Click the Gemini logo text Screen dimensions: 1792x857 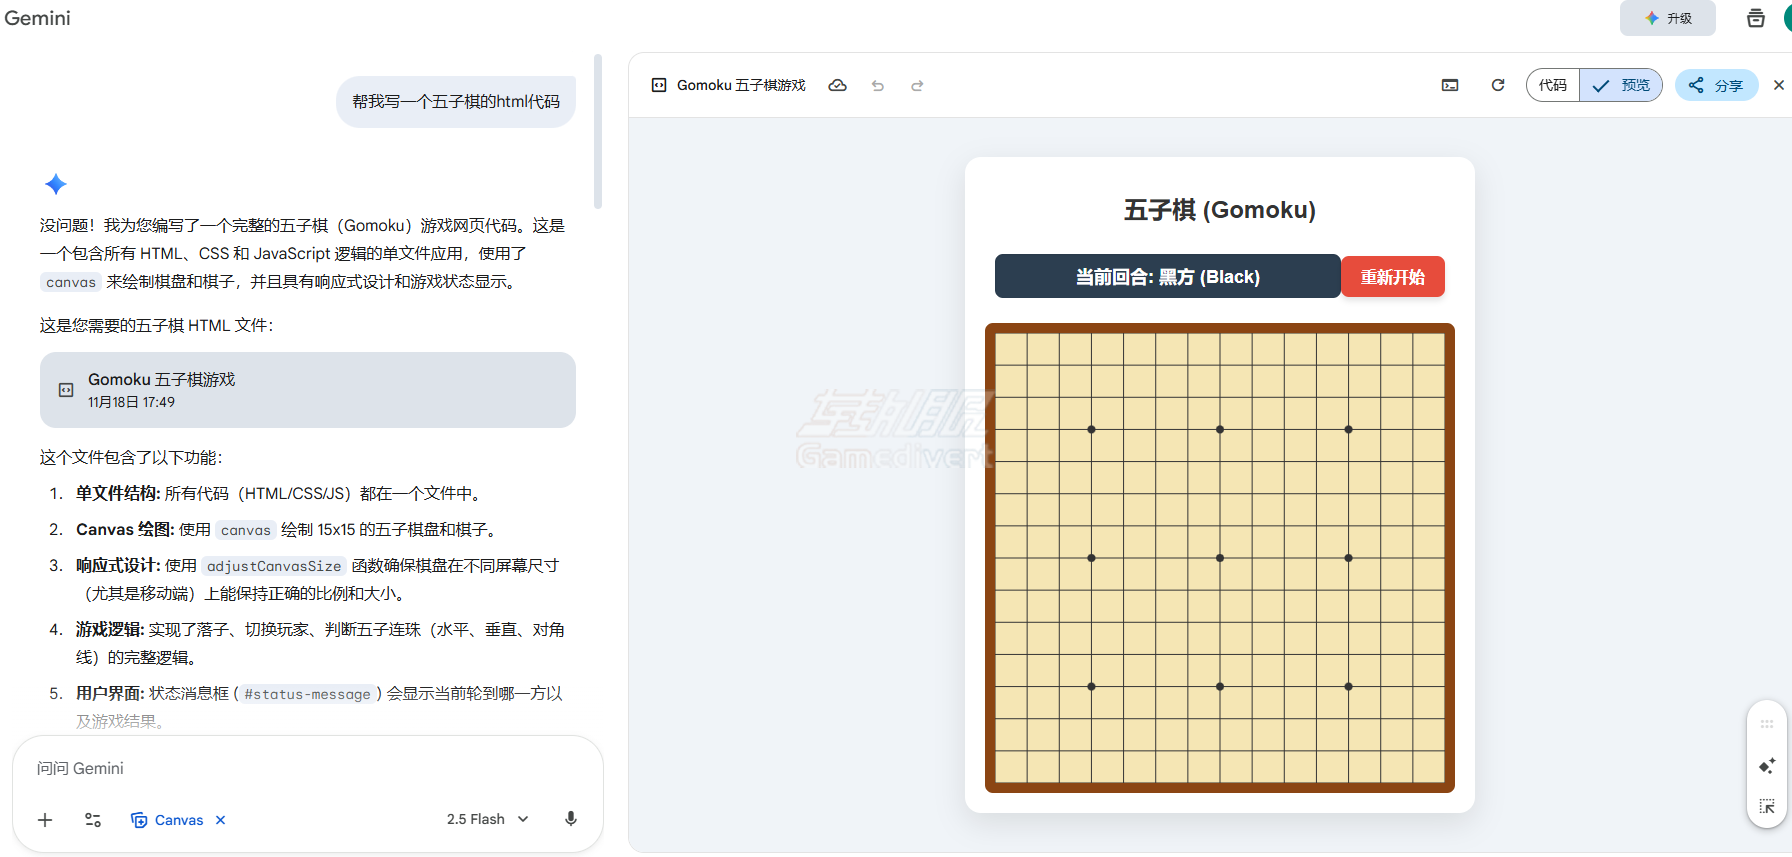(x=37, y=18)
